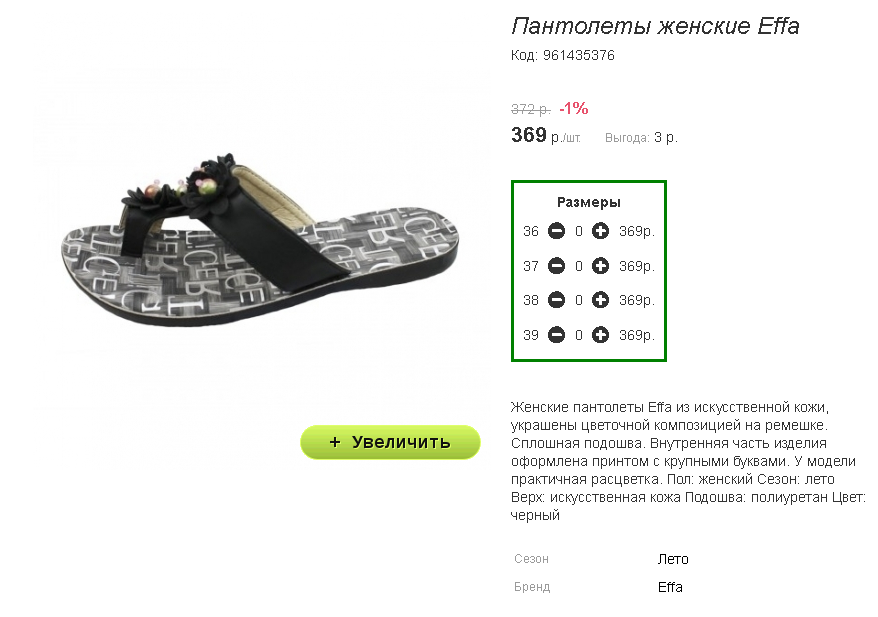Click the -1% discount label
This screenshot has width=878, height=617.
coord(574,108)
